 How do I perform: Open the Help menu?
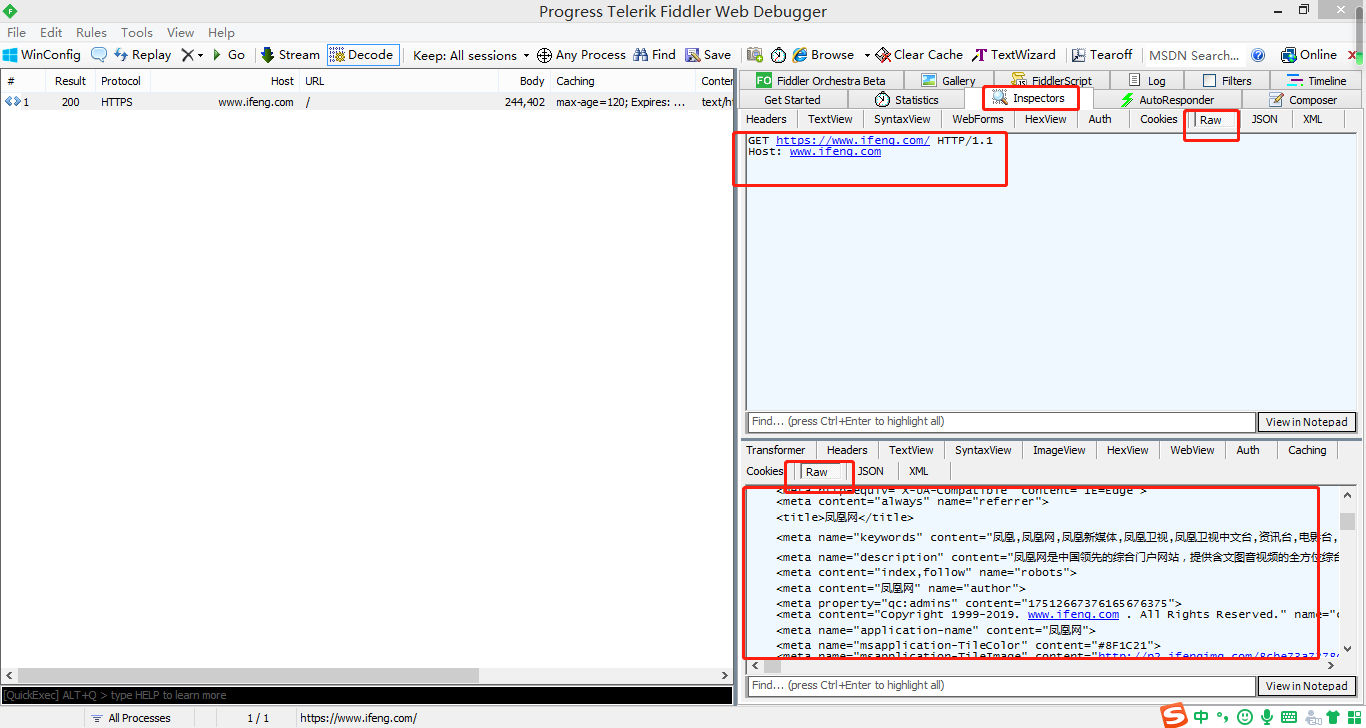click(x=221, y=32)
